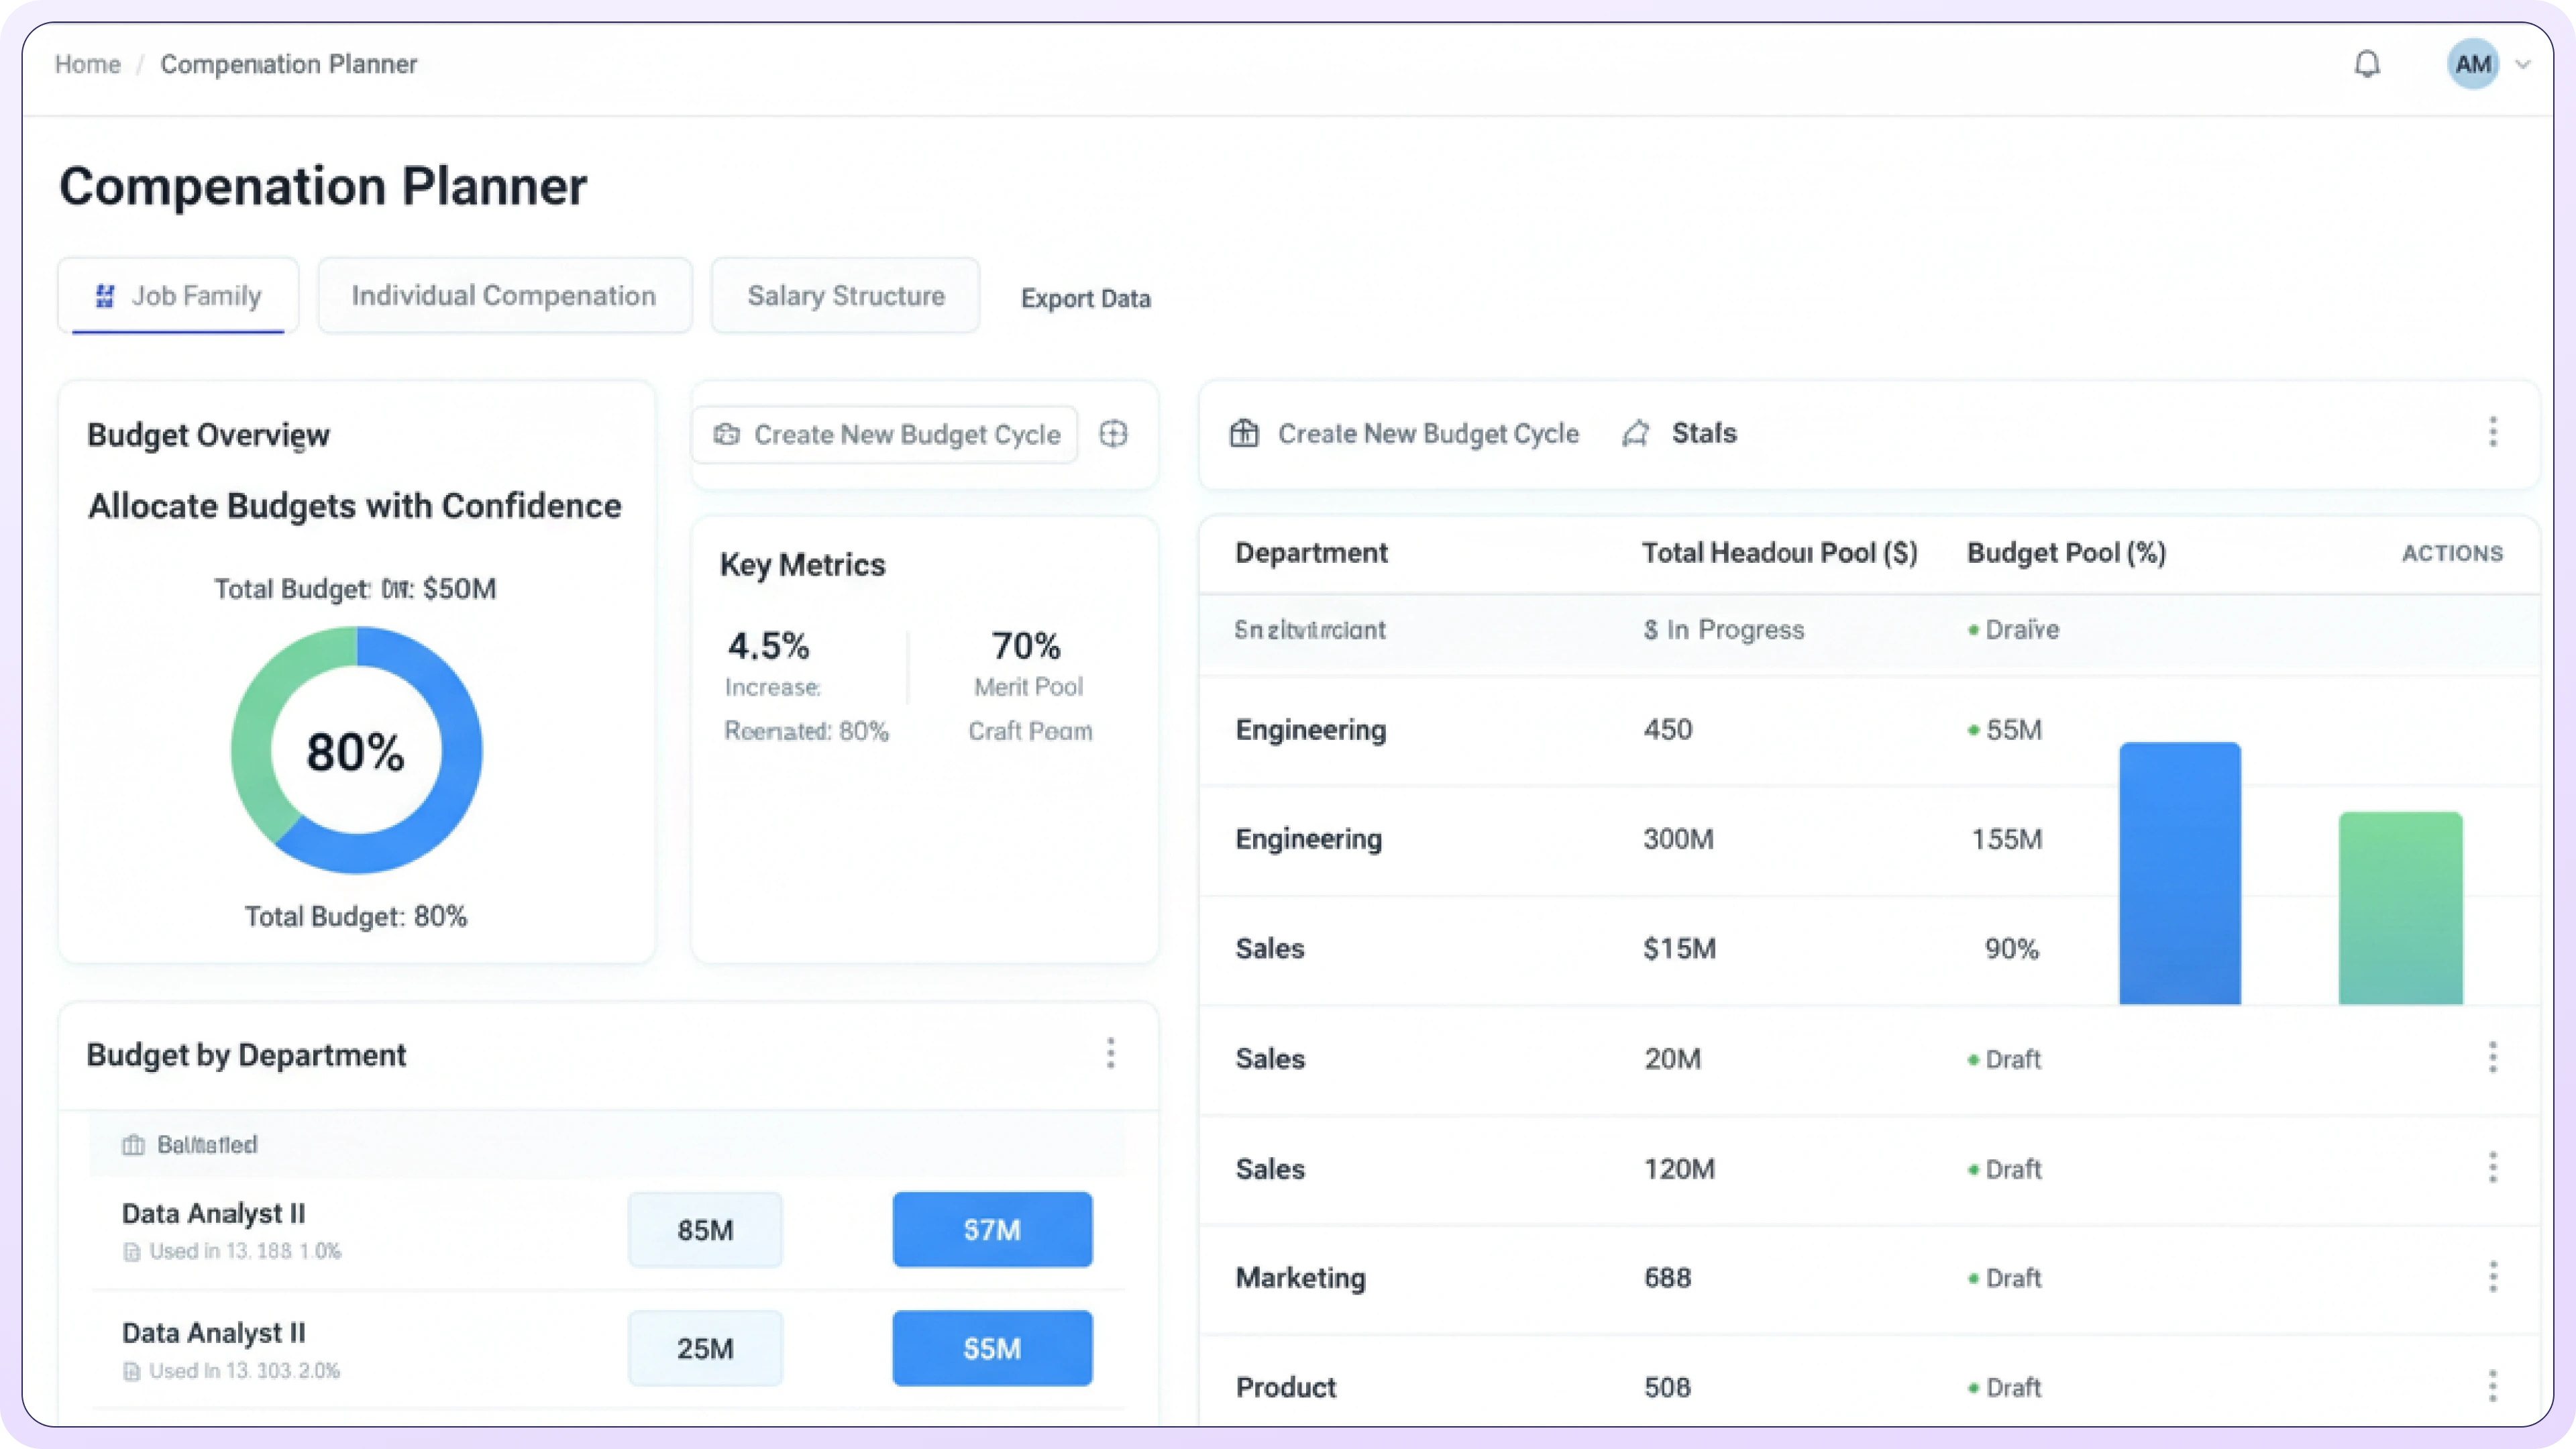Screen dimensions: 2576x1449
Task: Open the notifications bell
Action: (x=2366, y=65)
